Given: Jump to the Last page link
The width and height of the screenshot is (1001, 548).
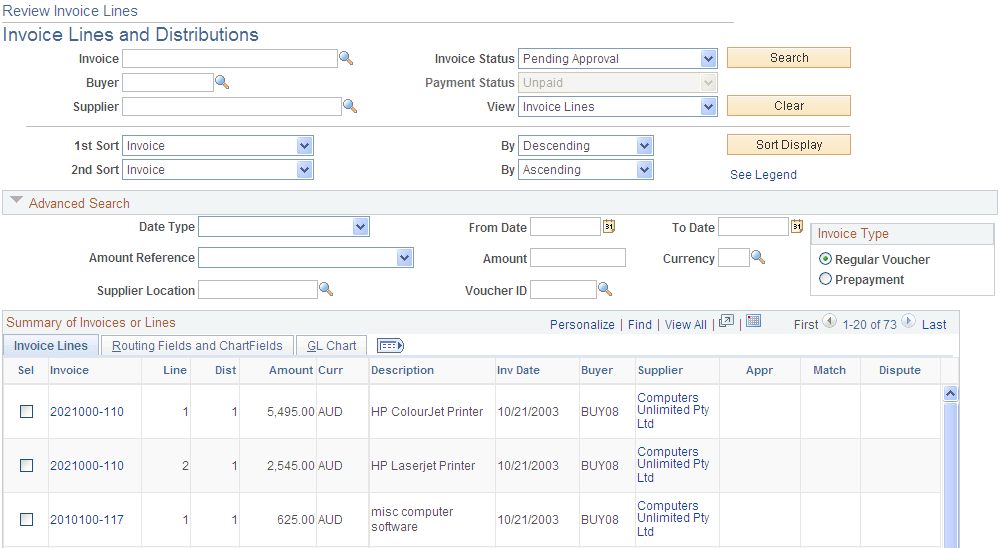Looking at the screenshot, I should 934,324.
